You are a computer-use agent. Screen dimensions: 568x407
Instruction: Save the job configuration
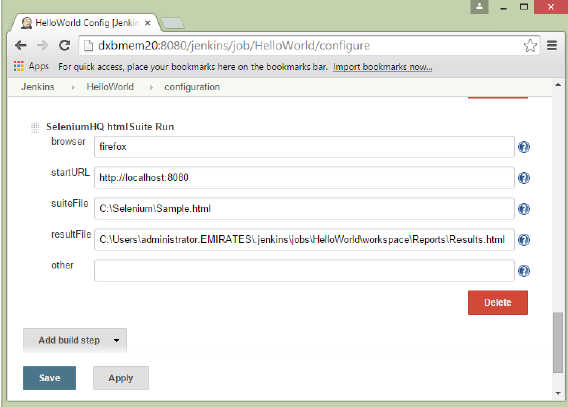point(49,378)
